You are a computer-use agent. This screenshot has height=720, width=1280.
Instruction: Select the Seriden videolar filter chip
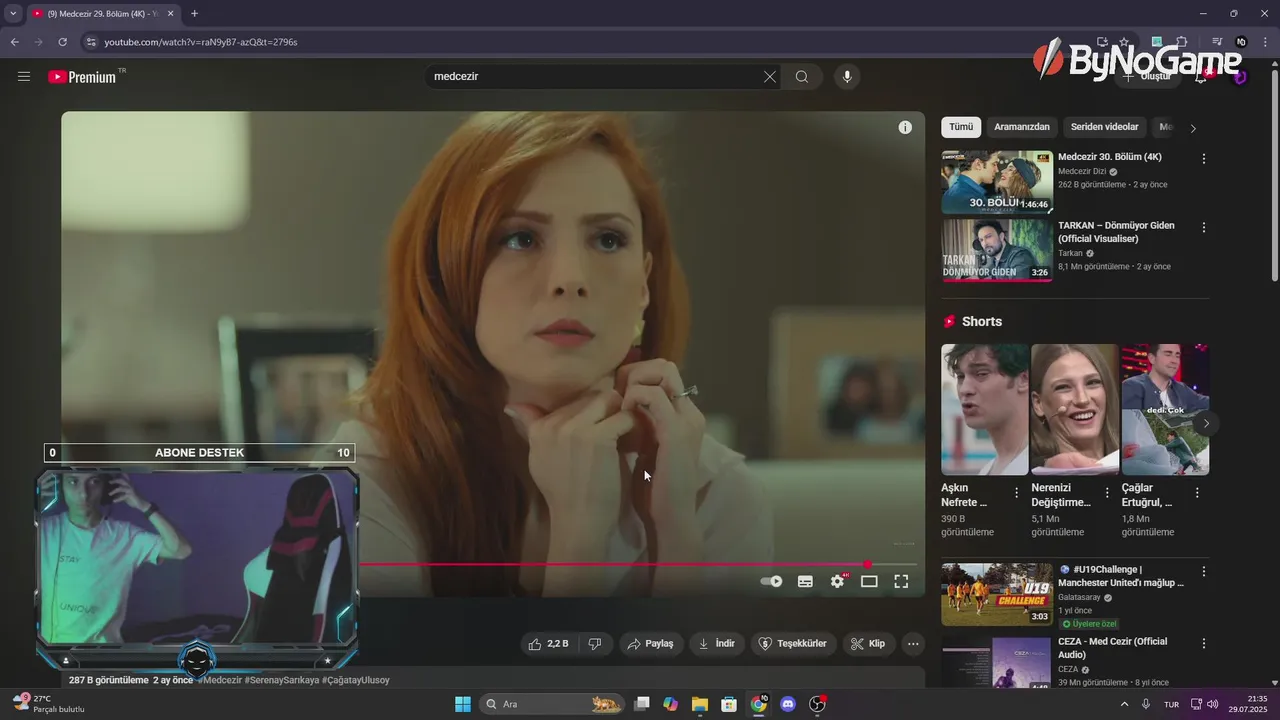tap(1104, 127)
